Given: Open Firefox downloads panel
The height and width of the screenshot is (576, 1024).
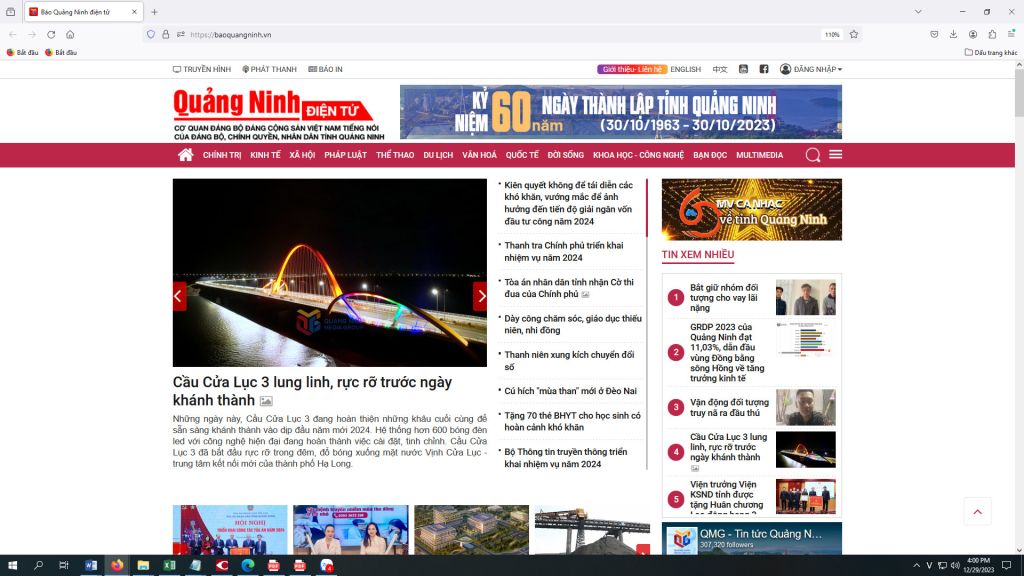Looking at the screenshot, I should click(953, 35).
